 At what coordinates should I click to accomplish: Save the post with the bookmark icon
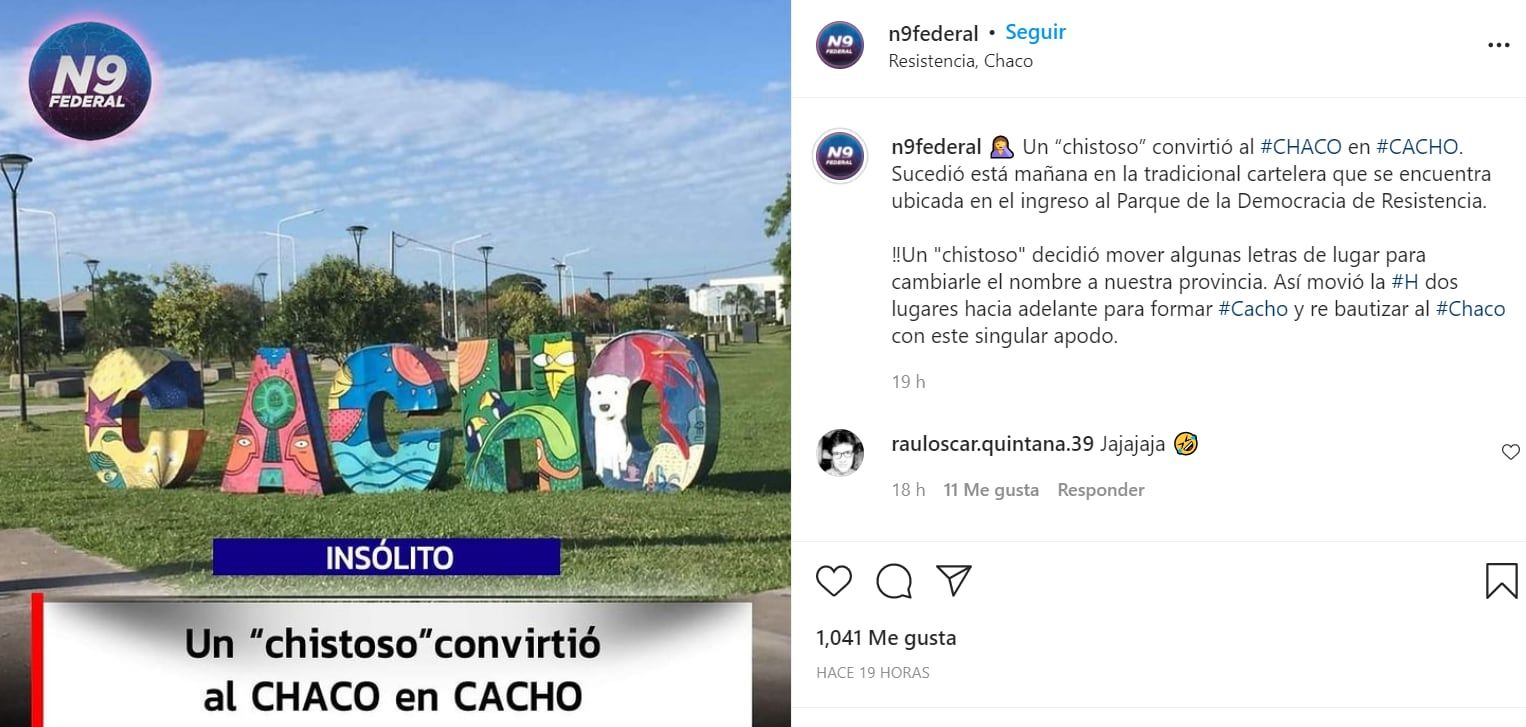tap(1501, 581)
